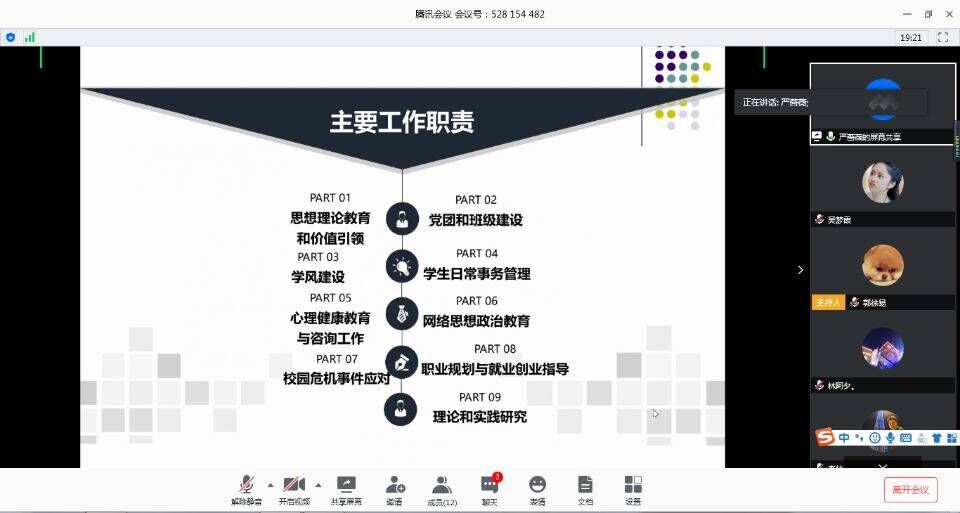960x513 pixels.
Task: Click the network signal strength icon
Action: point(30,37)
